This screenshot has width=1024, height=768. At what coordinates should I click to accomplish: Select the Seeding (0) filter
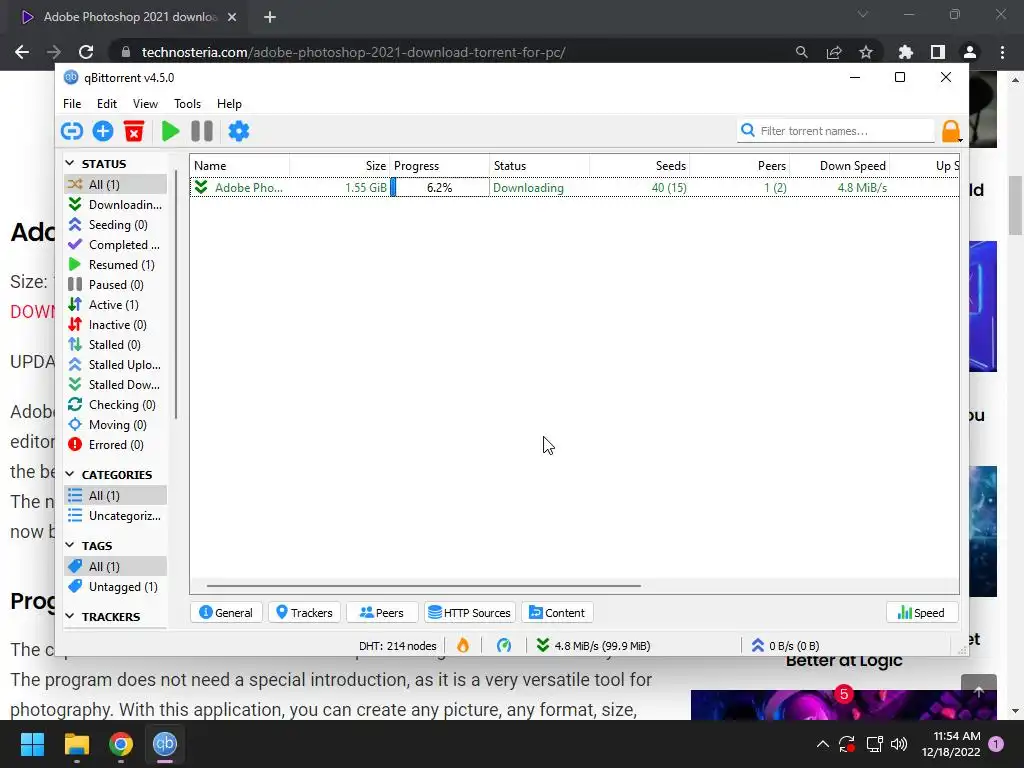click(115, 225)
